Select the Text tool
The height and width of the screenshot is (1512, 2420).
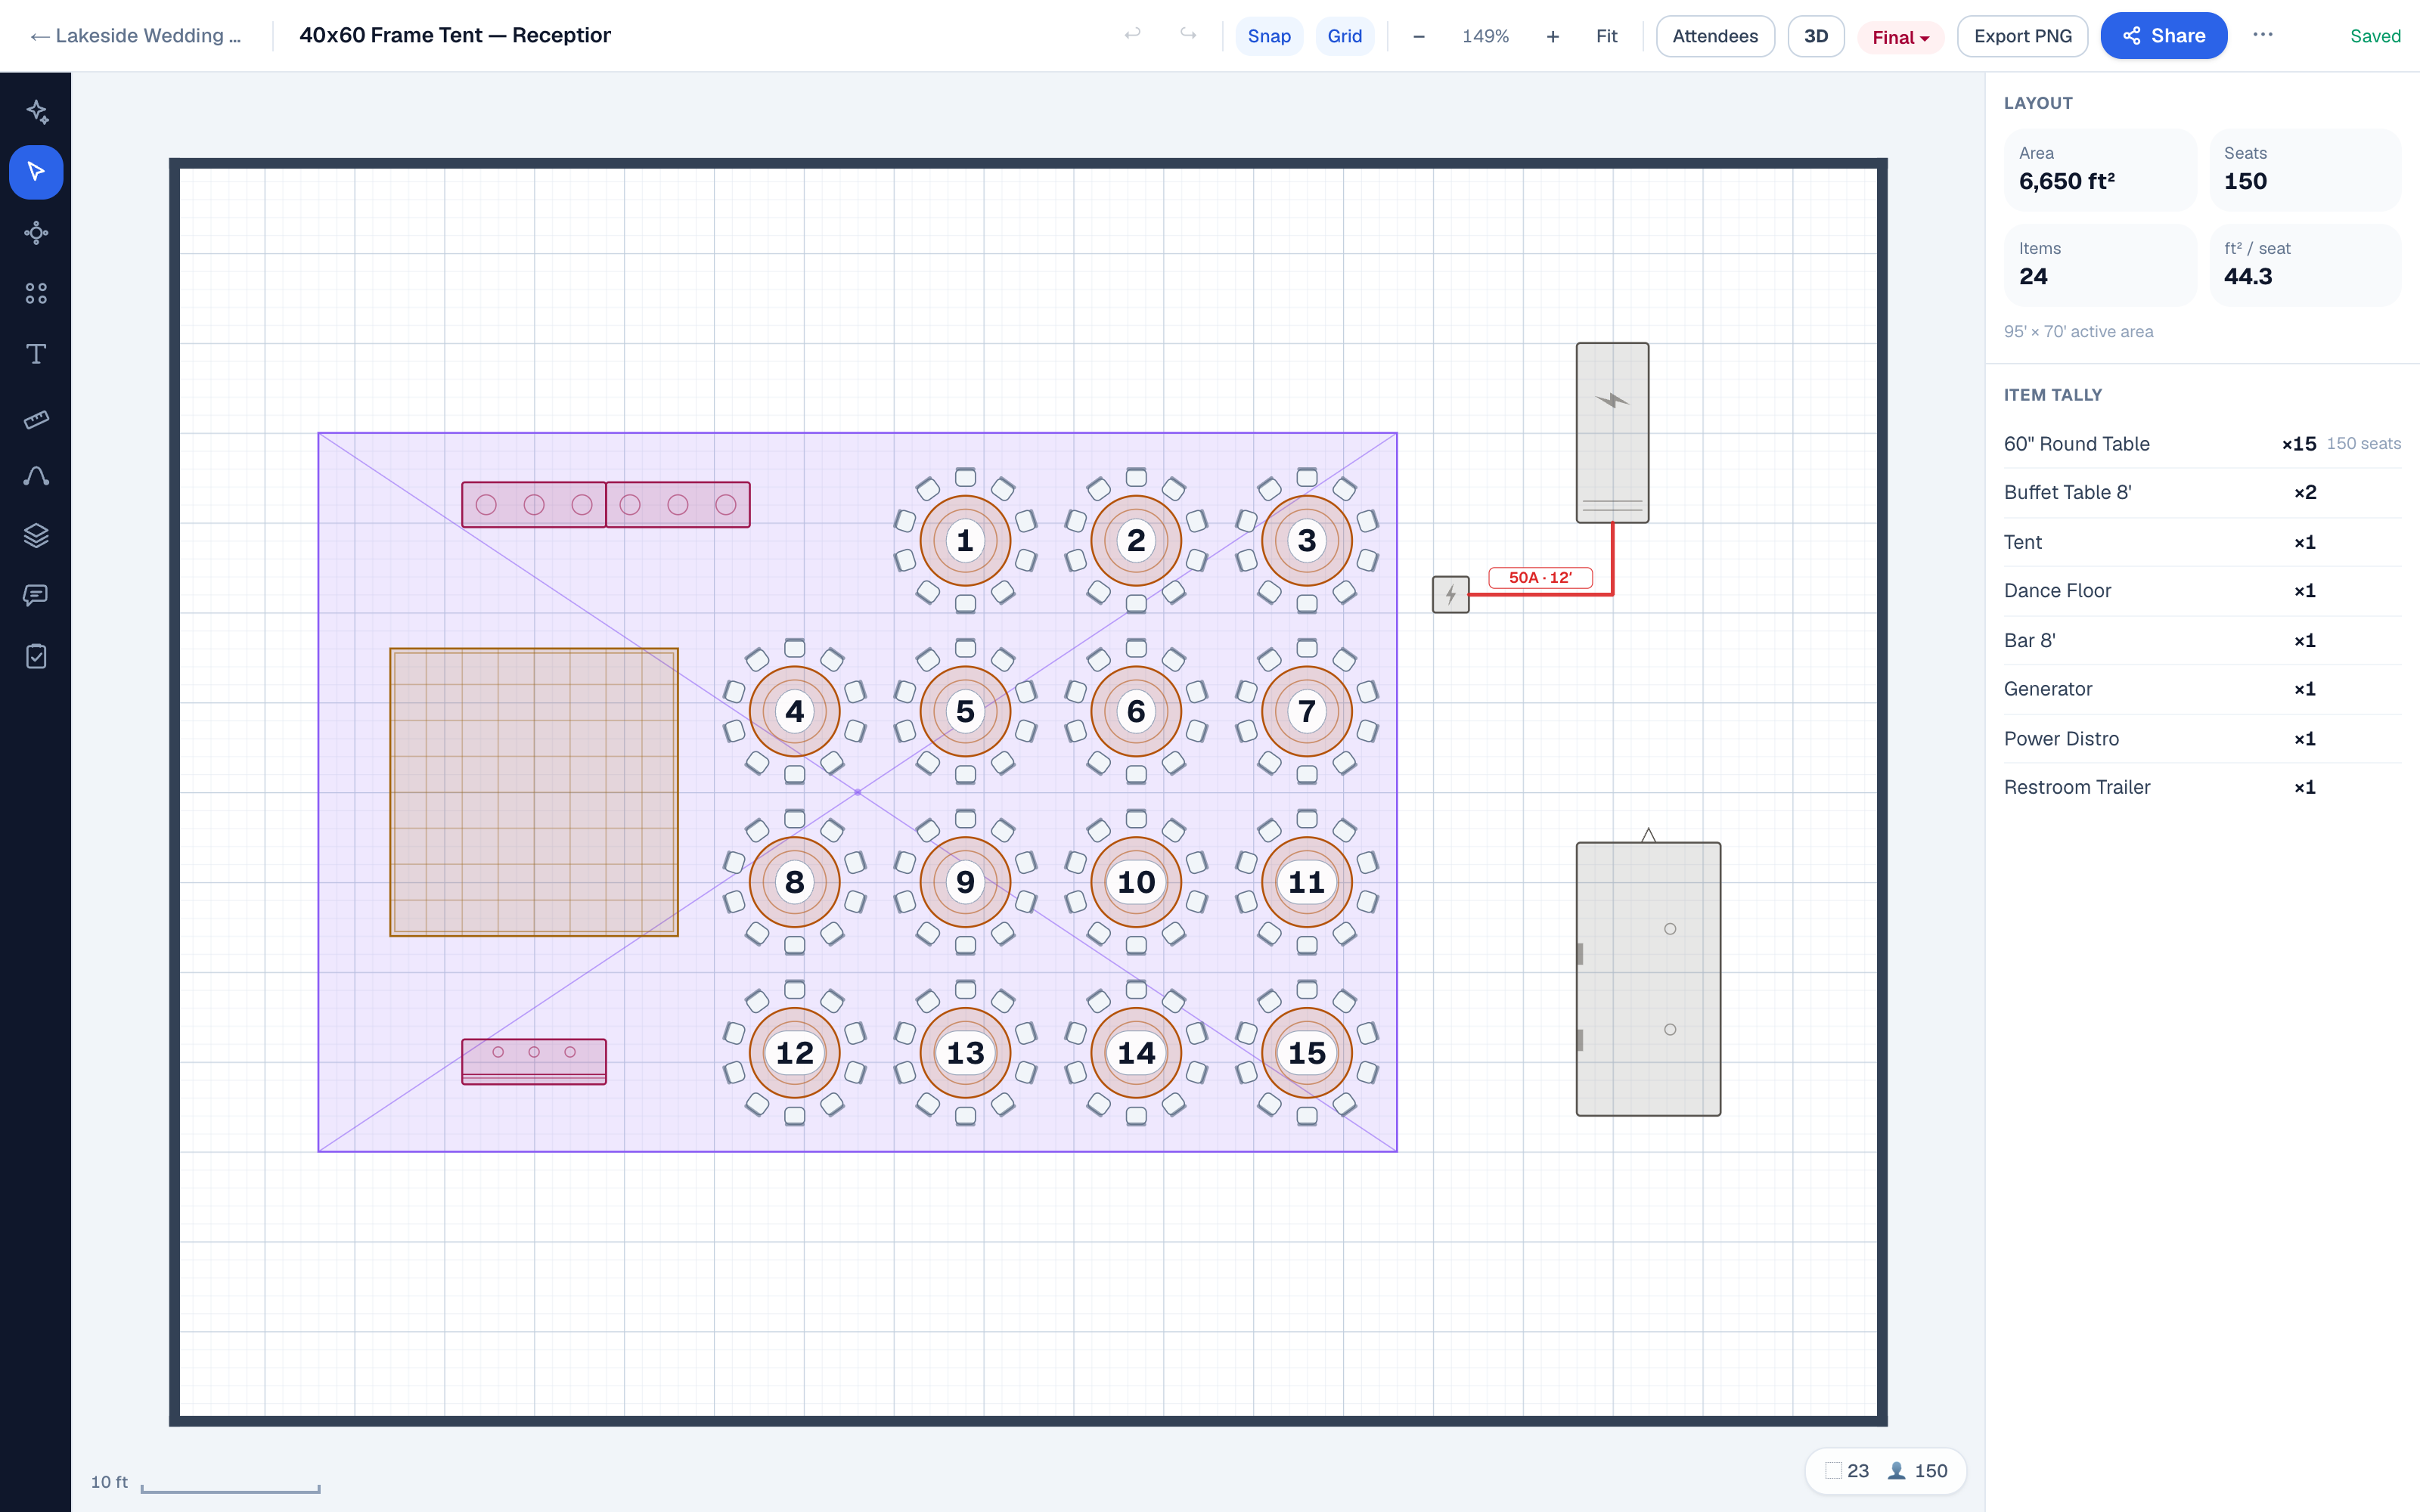(36, 354)
